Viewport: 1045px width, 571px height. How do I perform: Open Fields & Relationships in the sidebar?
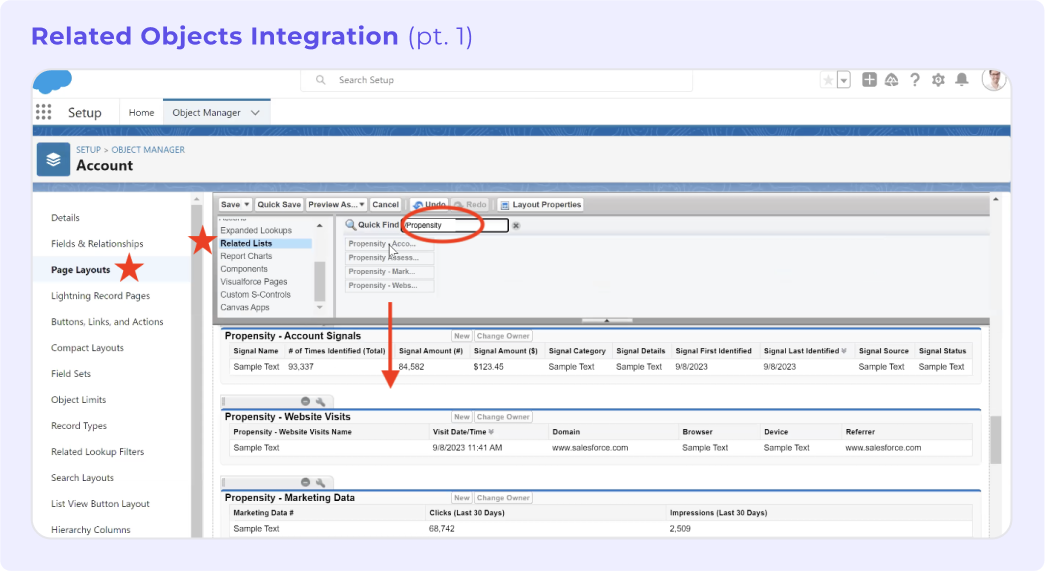coord(97,244)
